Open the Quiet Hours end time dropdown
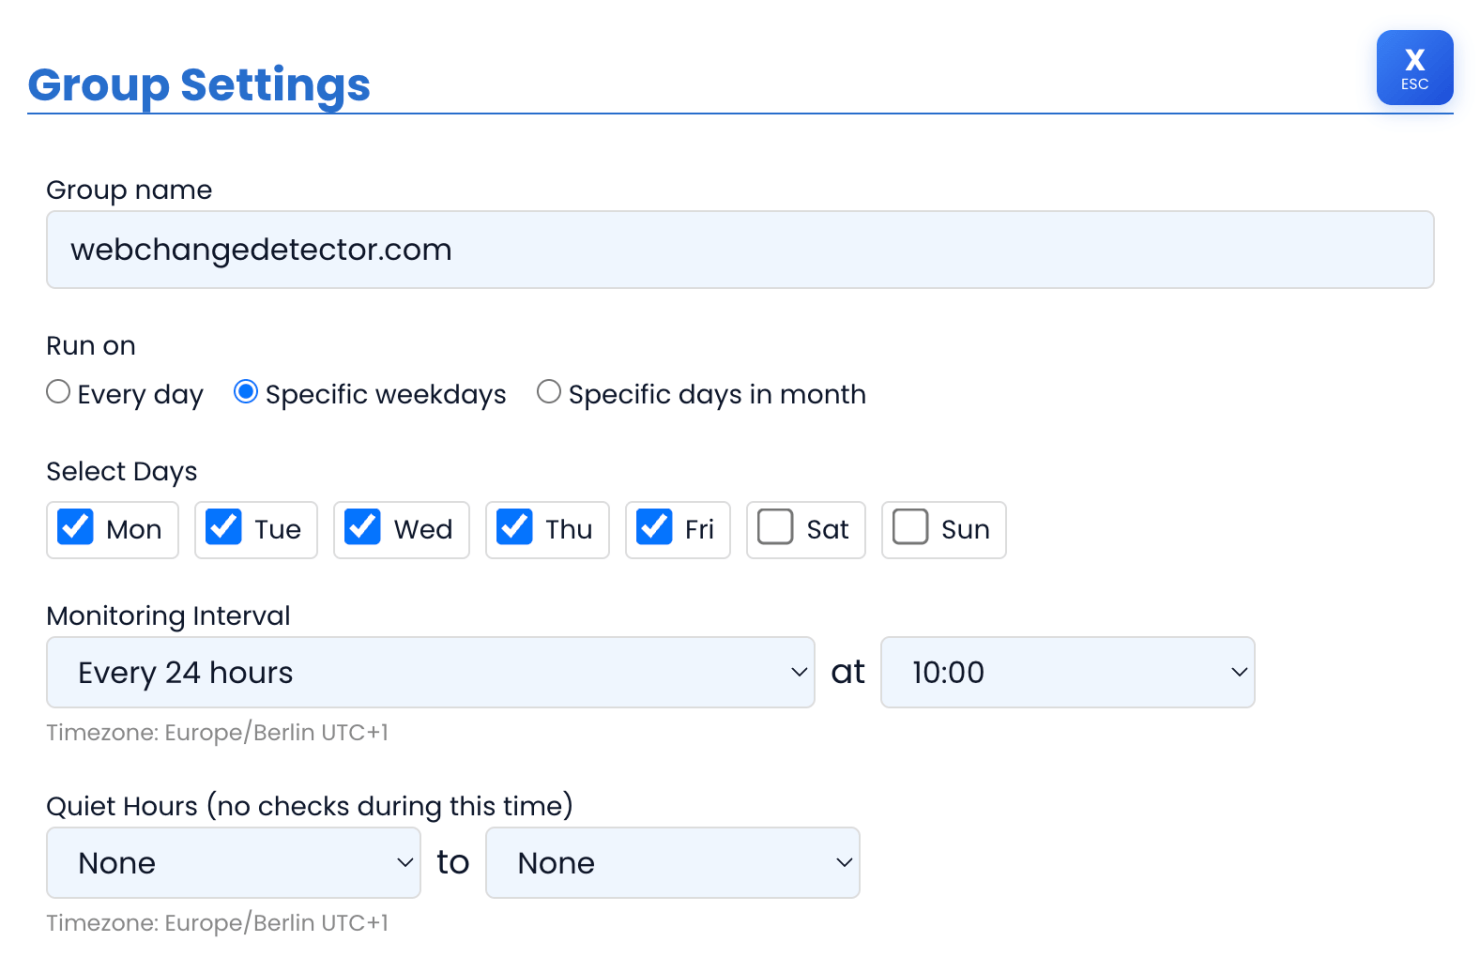 point(672,862)
